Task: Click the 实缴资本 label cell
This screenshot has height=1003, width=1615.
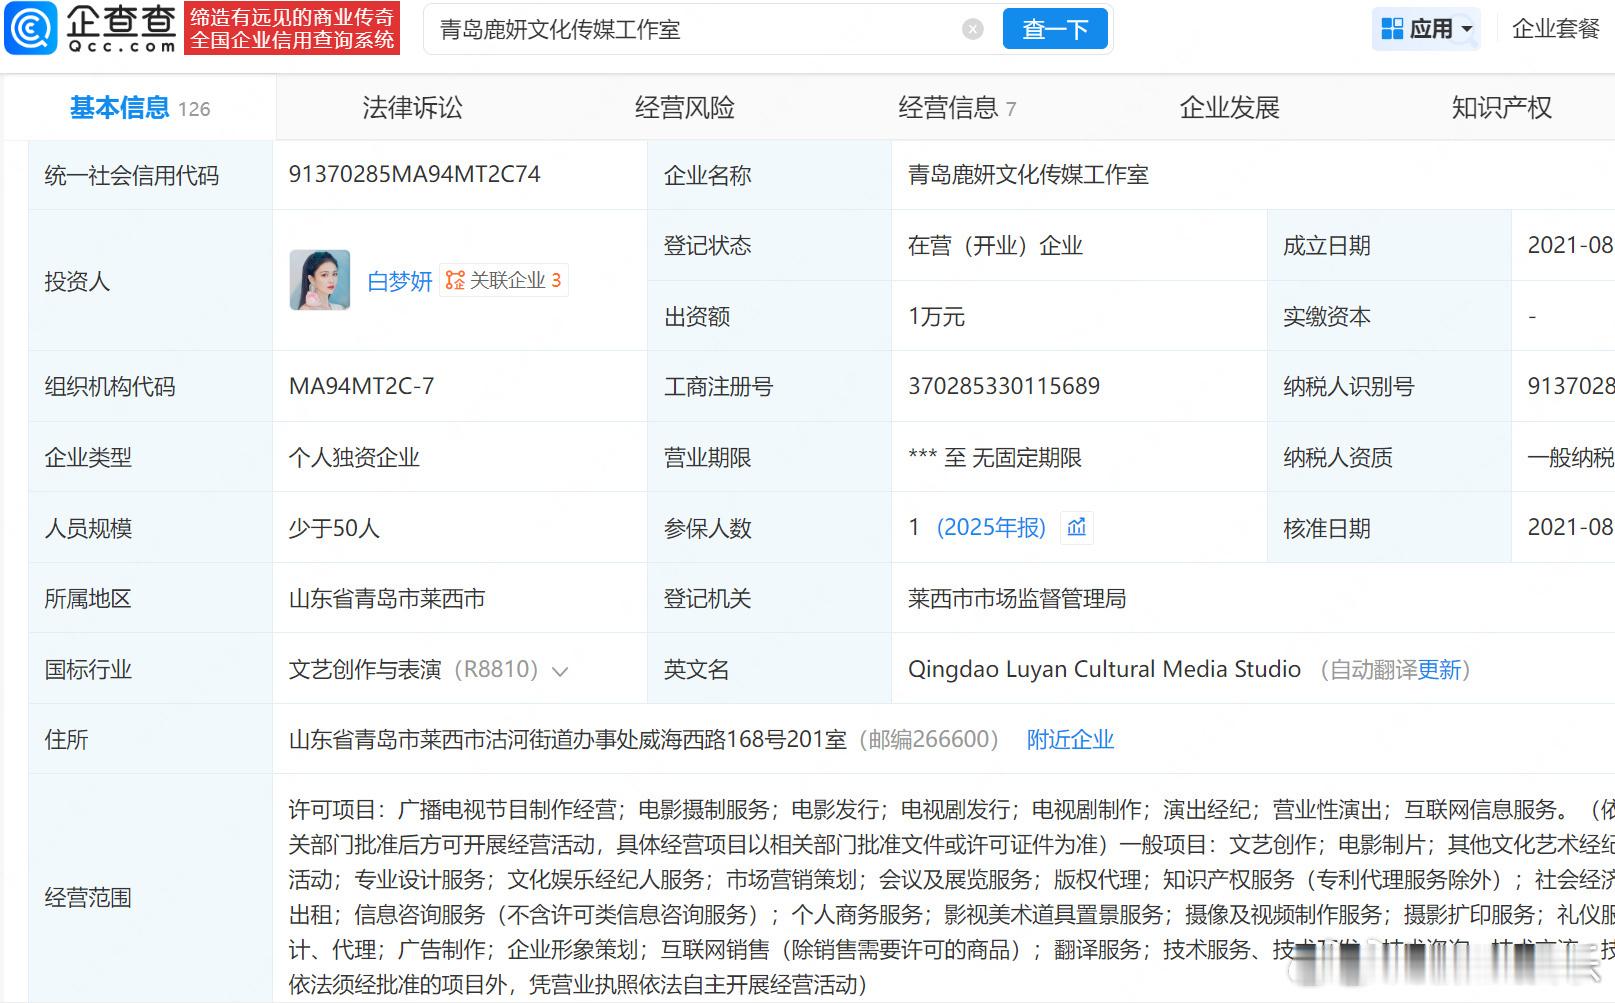Action: [x=1389, y=316]
